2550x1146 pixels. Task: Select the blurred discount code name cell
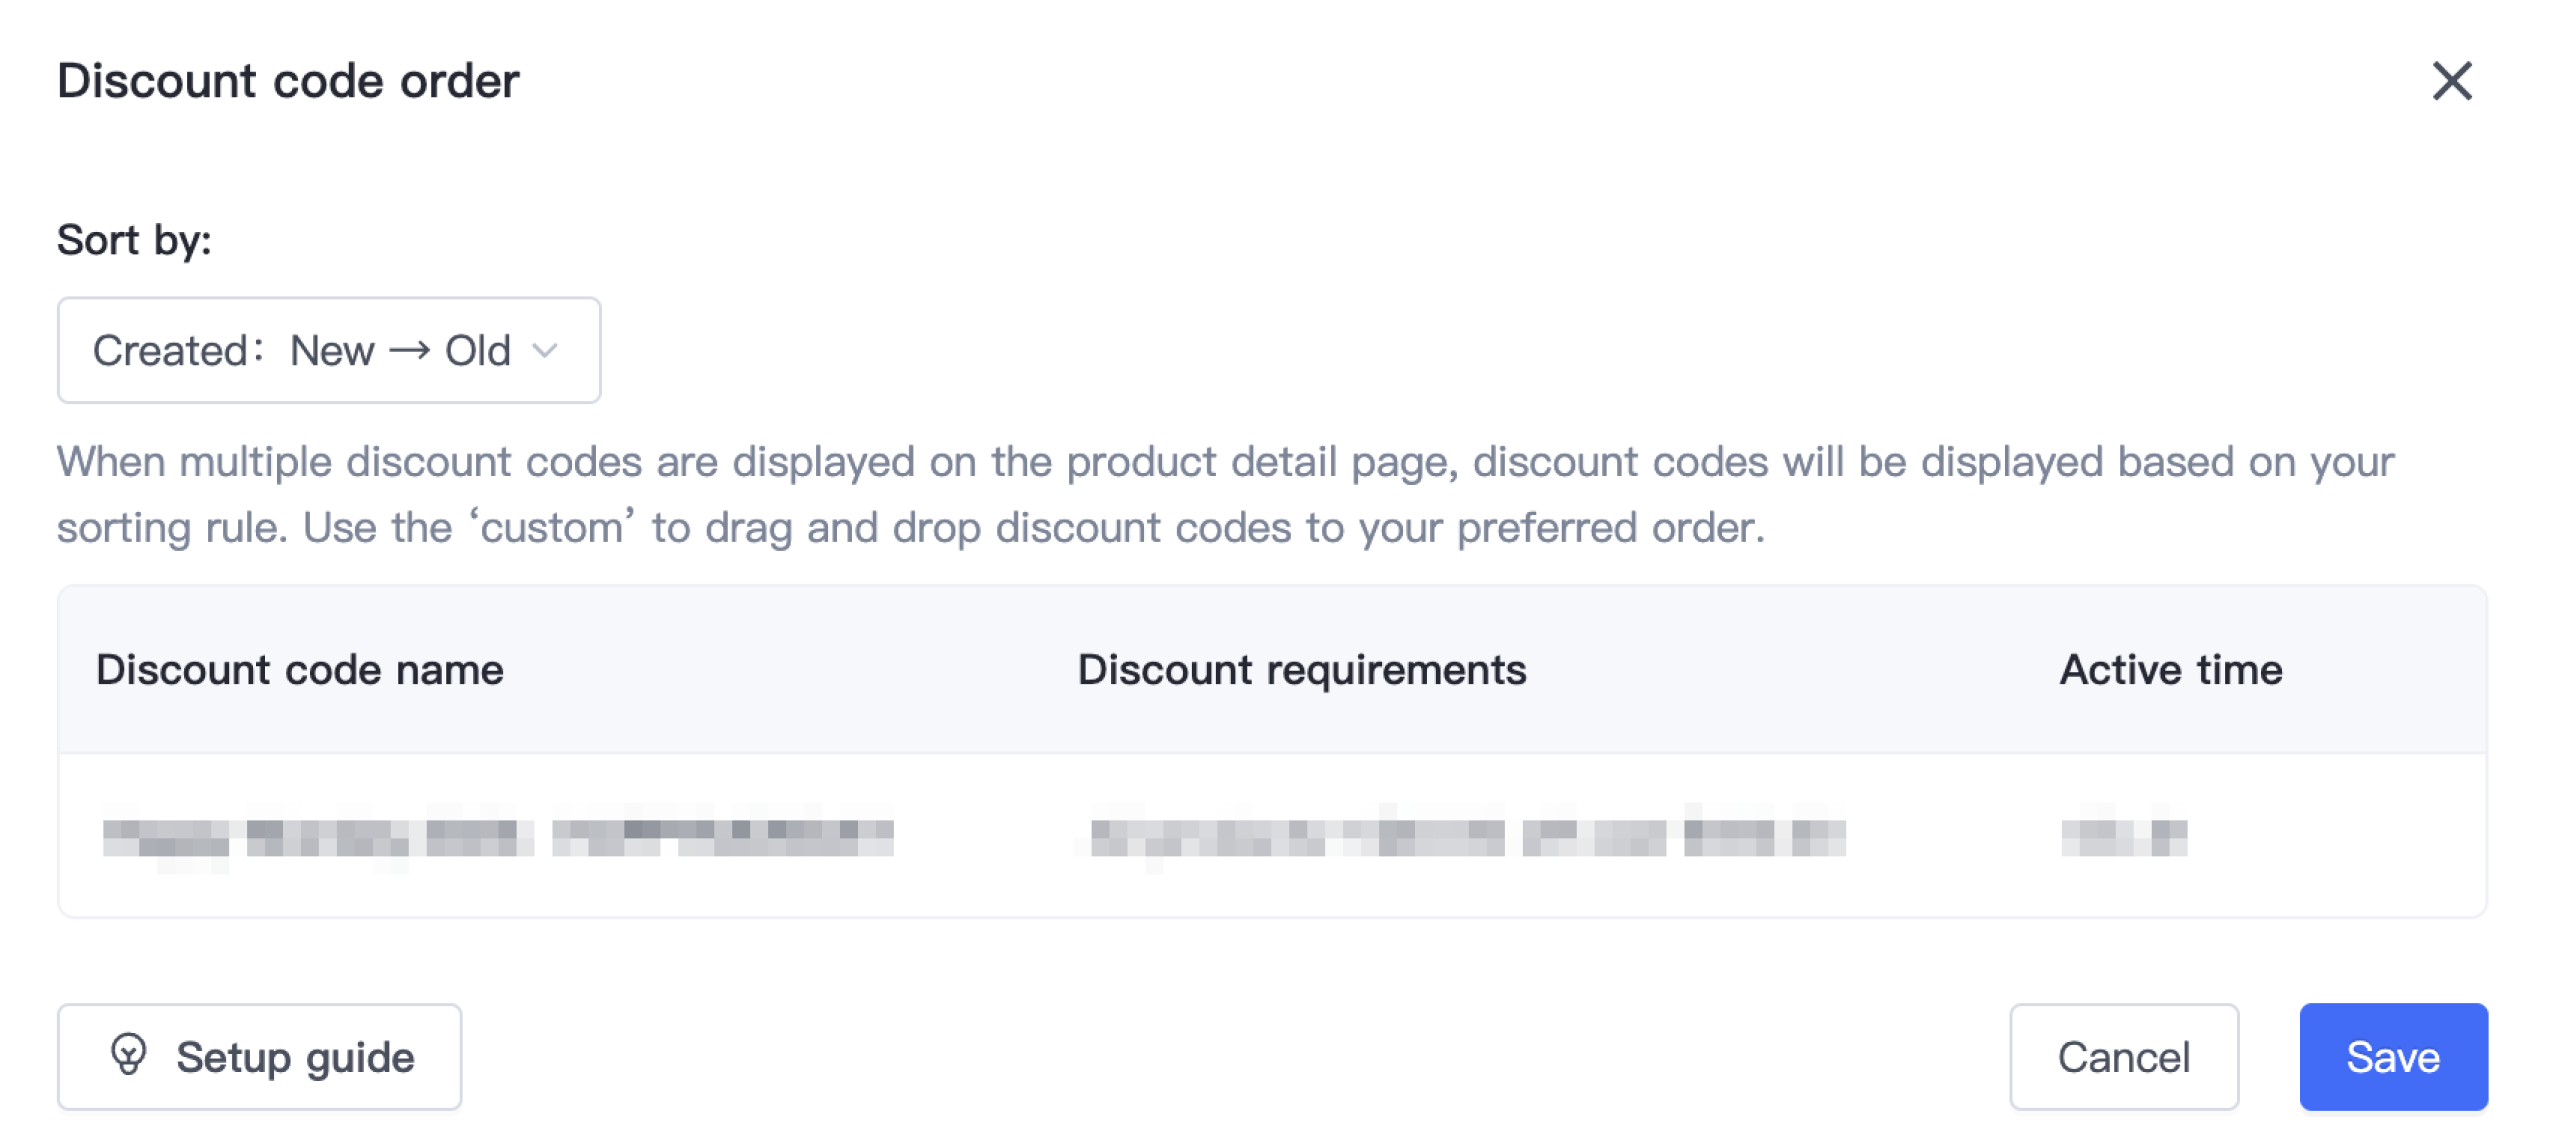point(498,836)
